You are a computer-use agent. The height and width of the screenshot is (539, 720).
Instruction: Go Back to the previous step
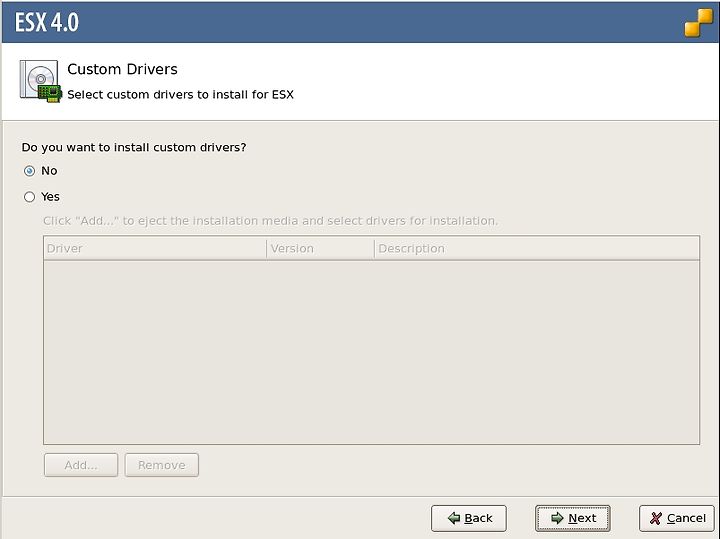(x=469, y=518)
